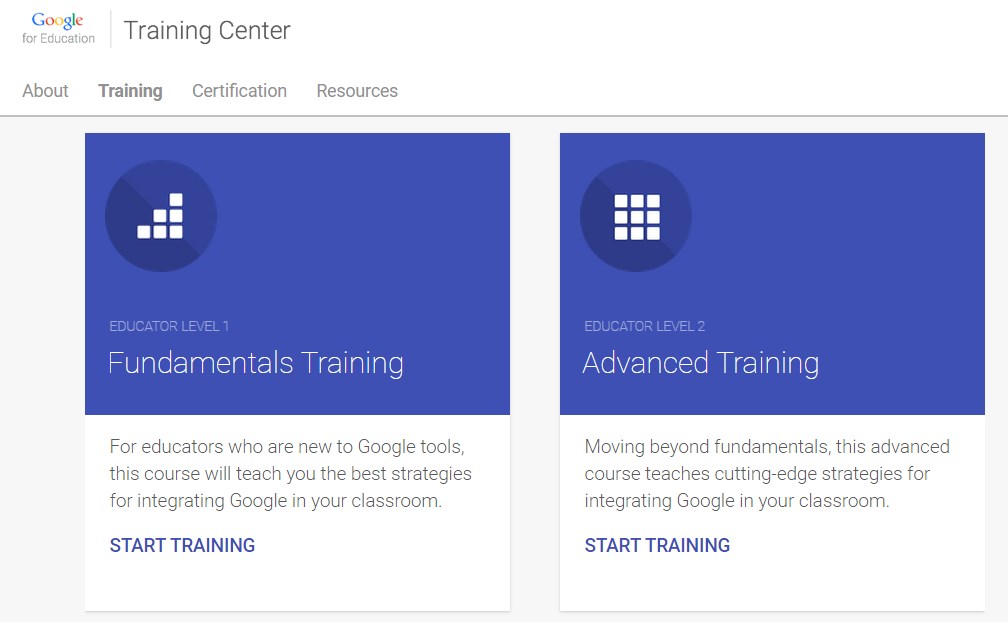Click the dark circle behind the grid icon
Screen dimensions: 1008x622
[635, 216]
